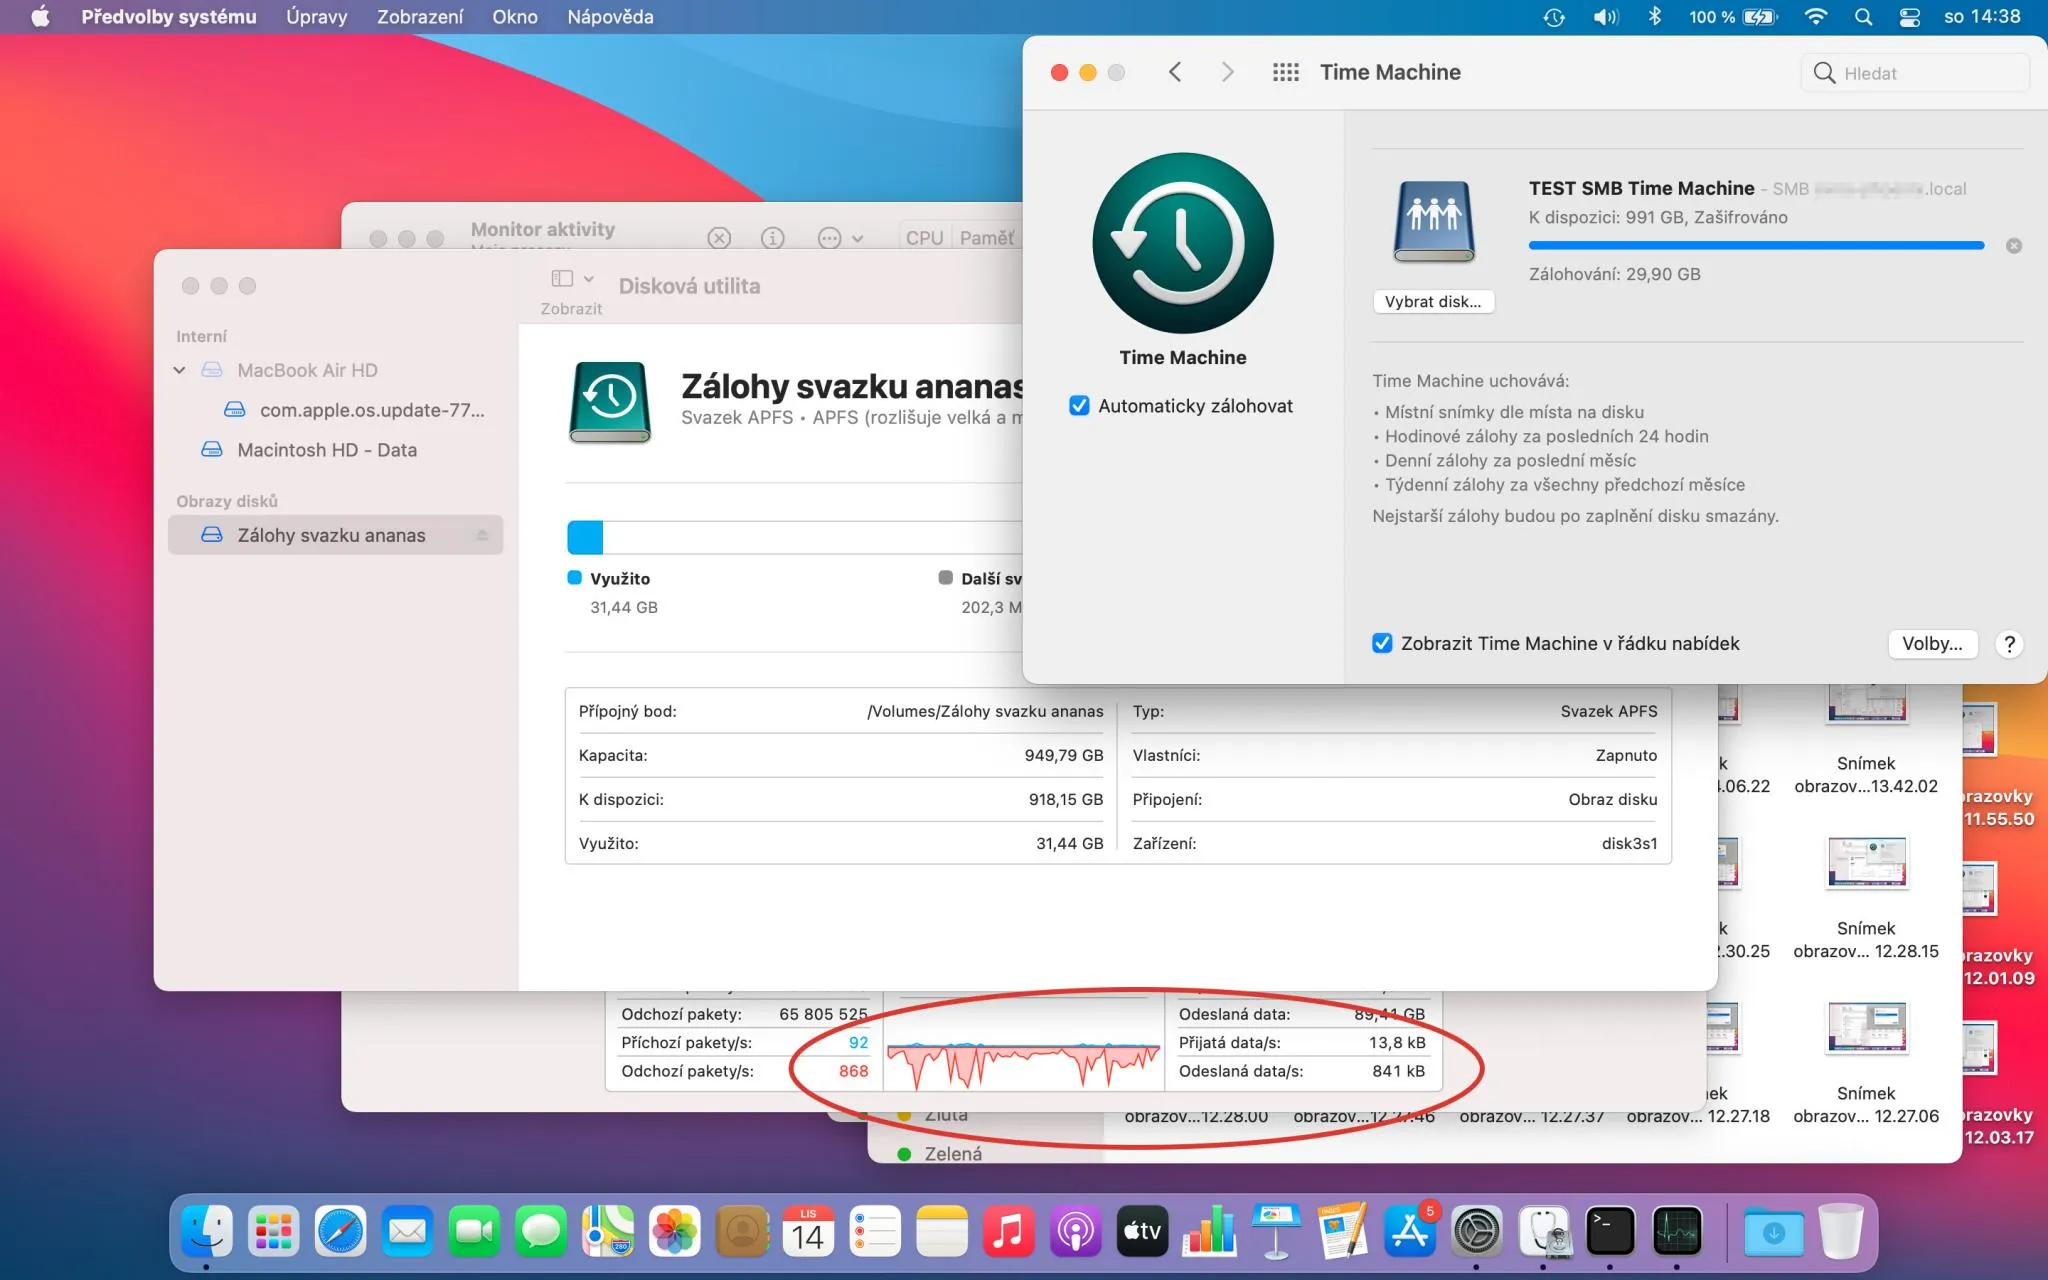Open Reminders from the Dock

click(x=875, y=1231)
